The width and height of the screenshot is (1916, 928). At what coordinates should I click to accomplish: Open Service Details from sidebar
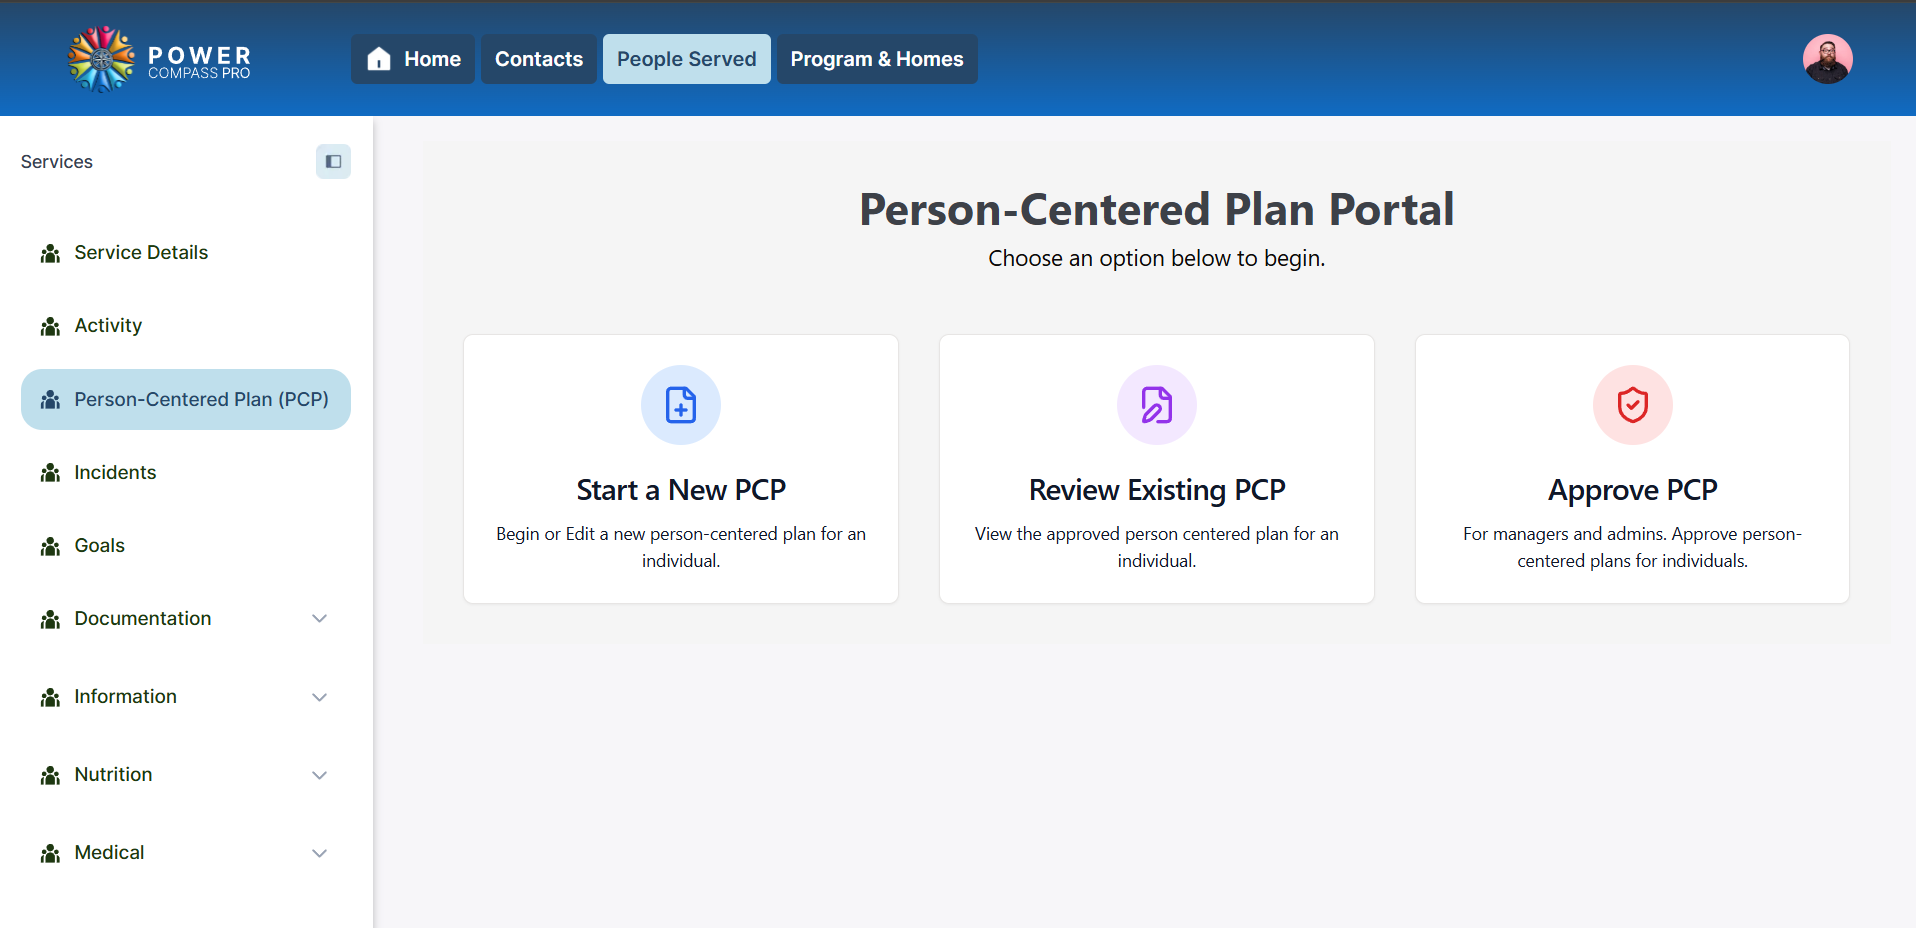pos(141,252)
